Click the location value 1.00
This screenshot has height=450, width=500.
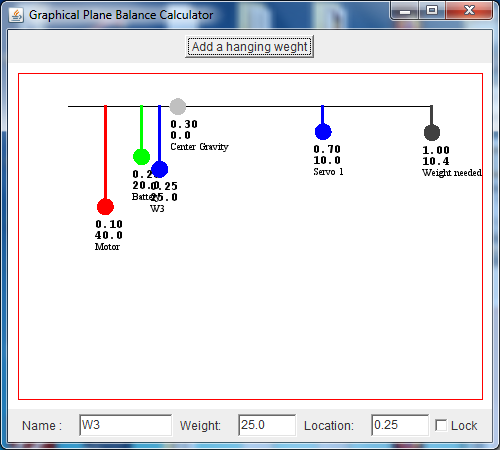tap(436, 150)
